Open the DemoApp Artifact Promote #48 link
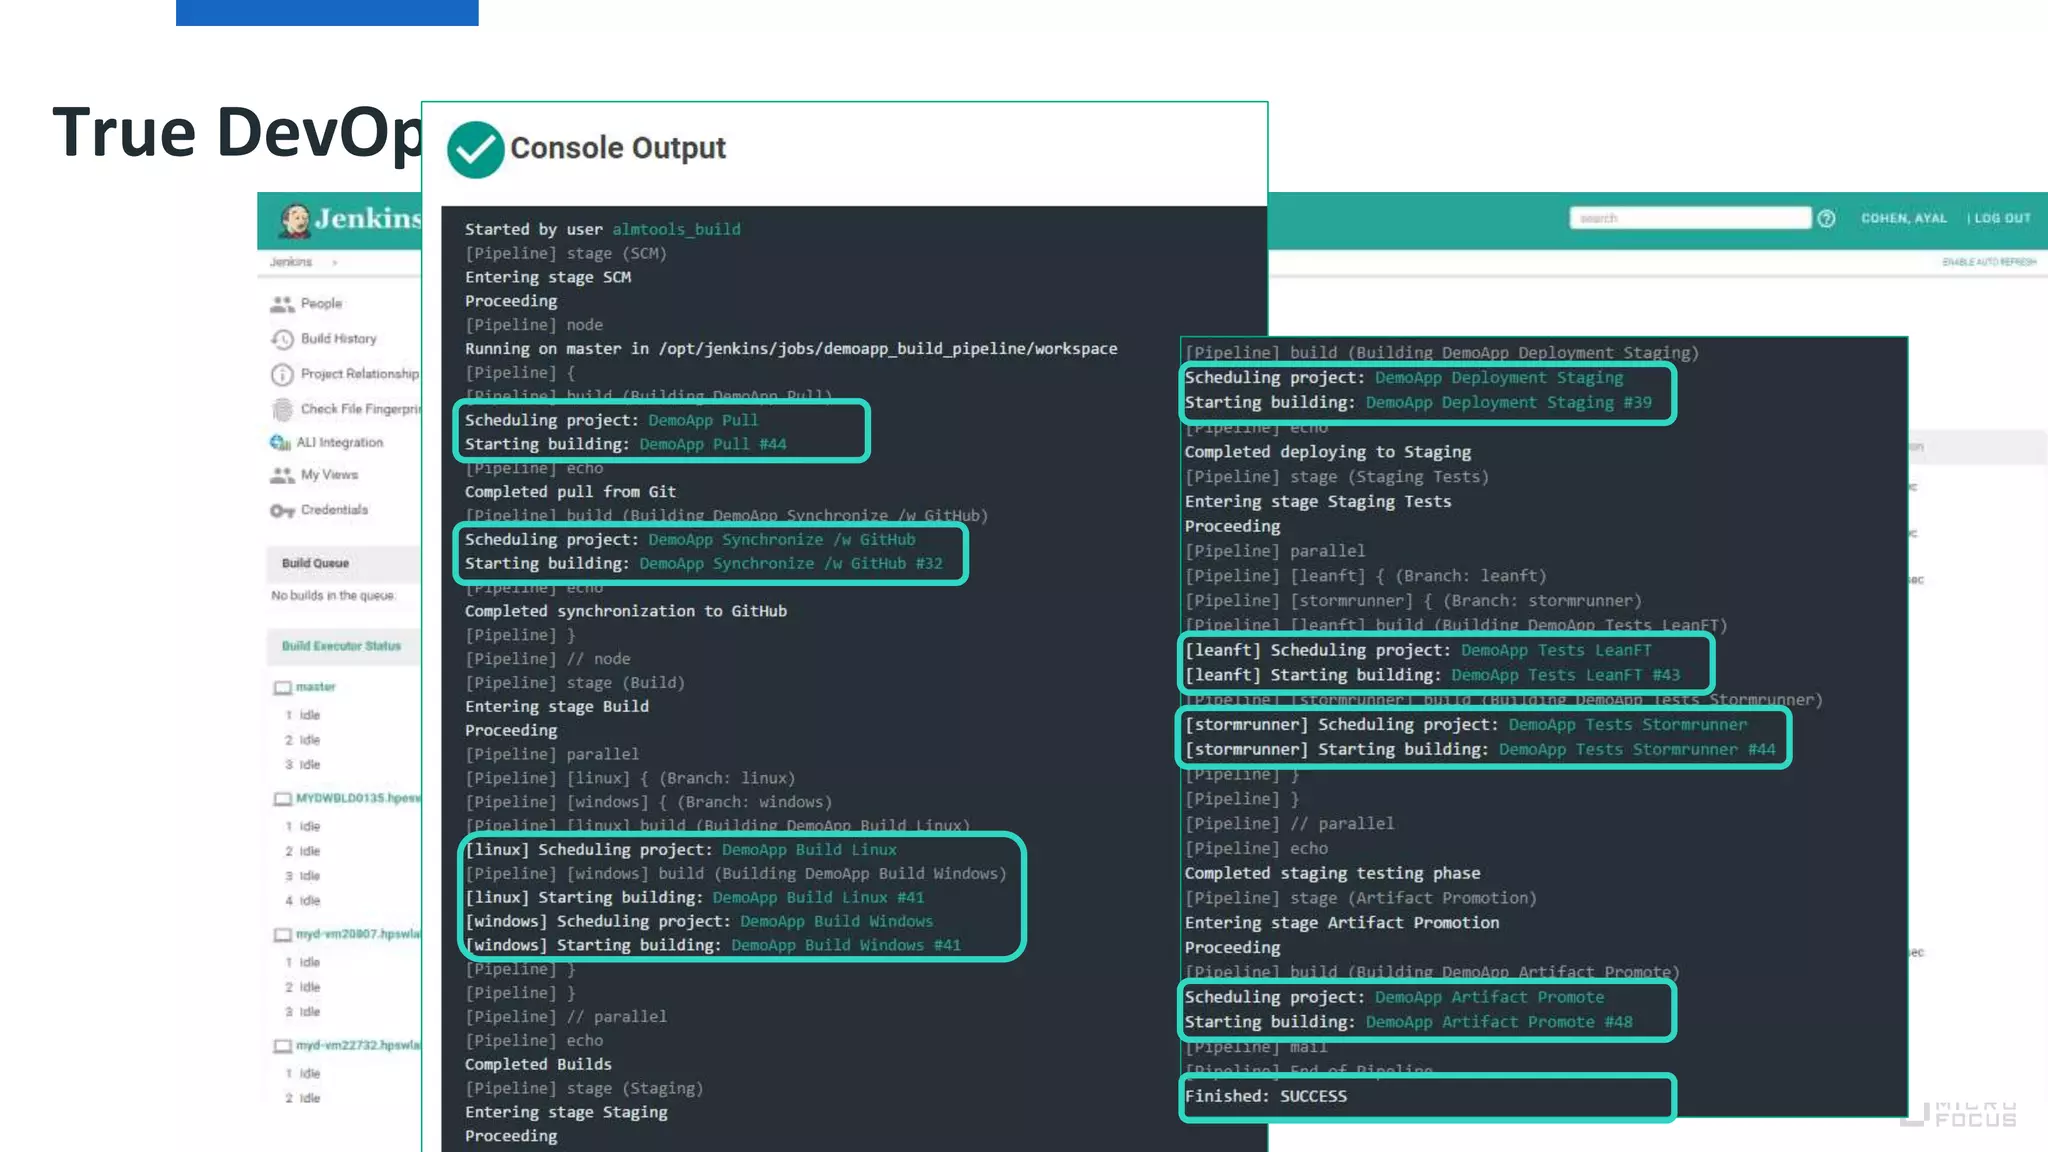 (x=1499, y=1022)
